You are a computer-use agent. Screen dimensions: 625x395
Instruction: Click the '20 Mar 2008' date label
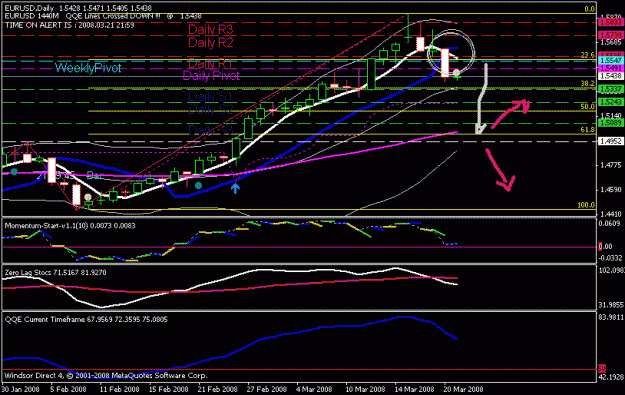(464, 389)
